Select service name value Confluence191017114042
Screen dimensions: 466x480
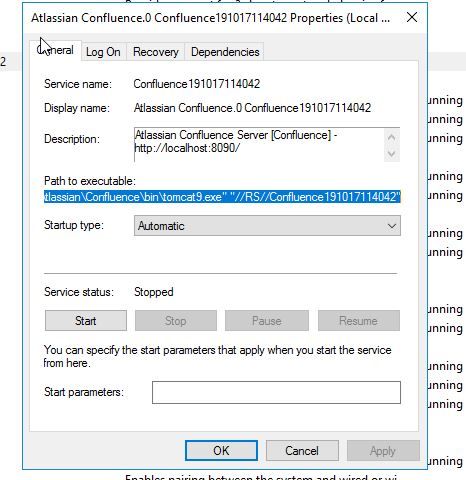(197, 84)
